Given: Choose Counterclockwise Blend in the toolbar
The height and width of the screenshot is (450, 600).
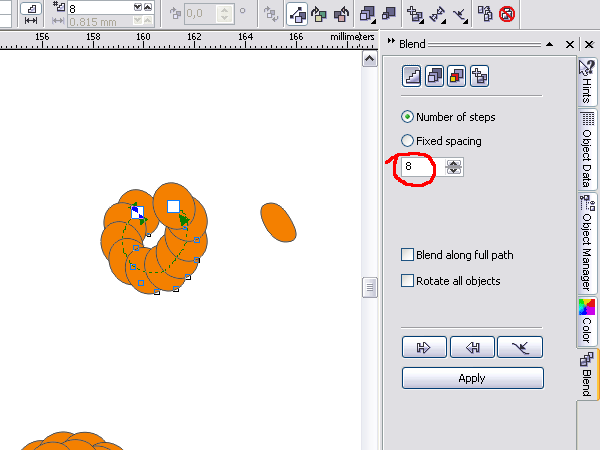Looking at the screenshot, I should coord(341,15).
